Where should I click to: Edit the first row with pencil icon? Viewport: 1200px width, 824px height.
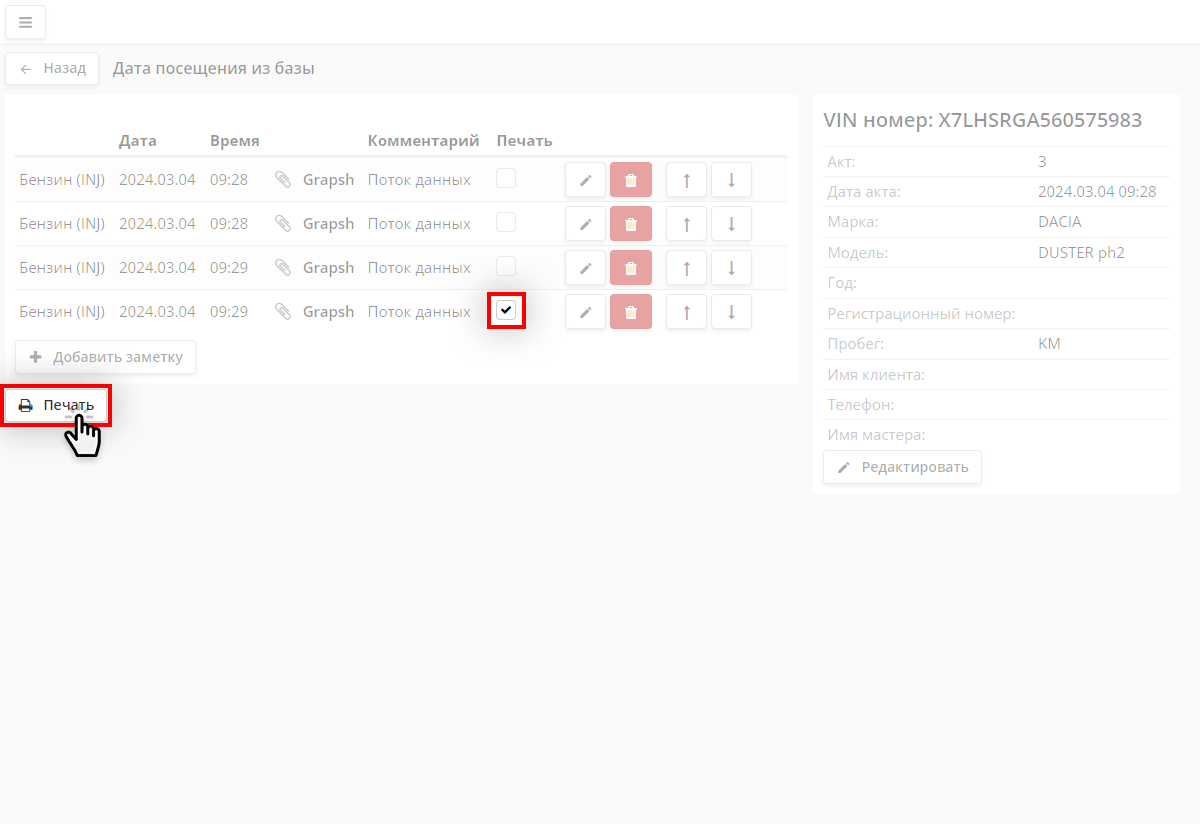[585, 180]
